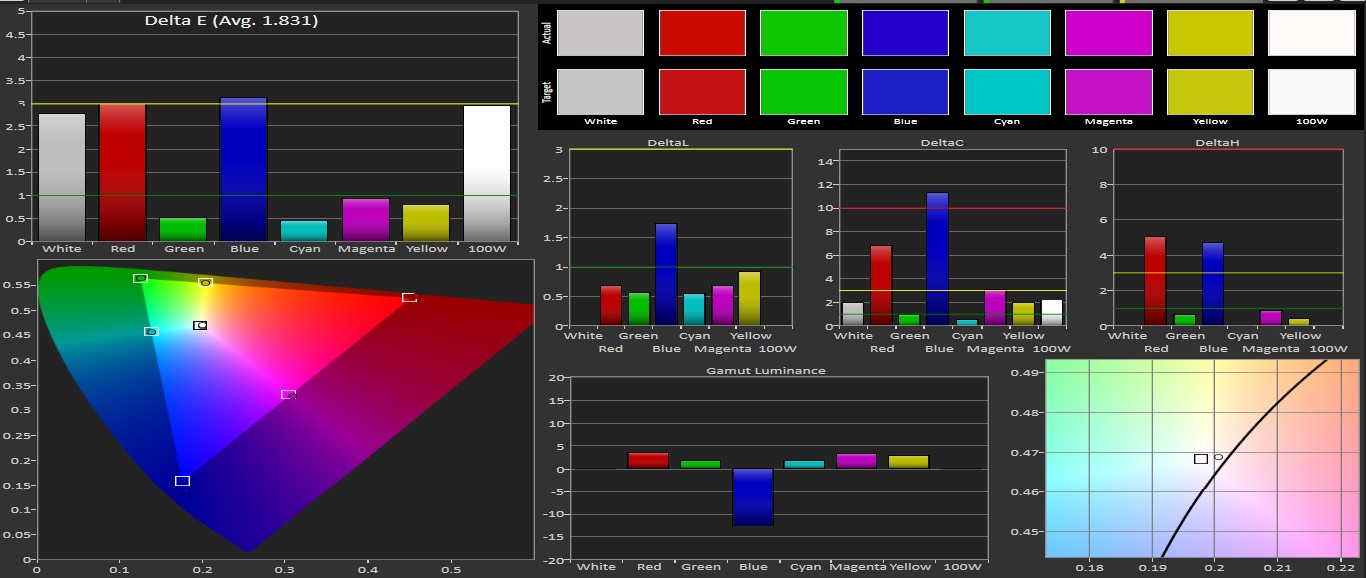The width and height of the screenshot is (1366, 578).
Task: Select the Red bar in Delta E chart
Action: coord(122,172)
